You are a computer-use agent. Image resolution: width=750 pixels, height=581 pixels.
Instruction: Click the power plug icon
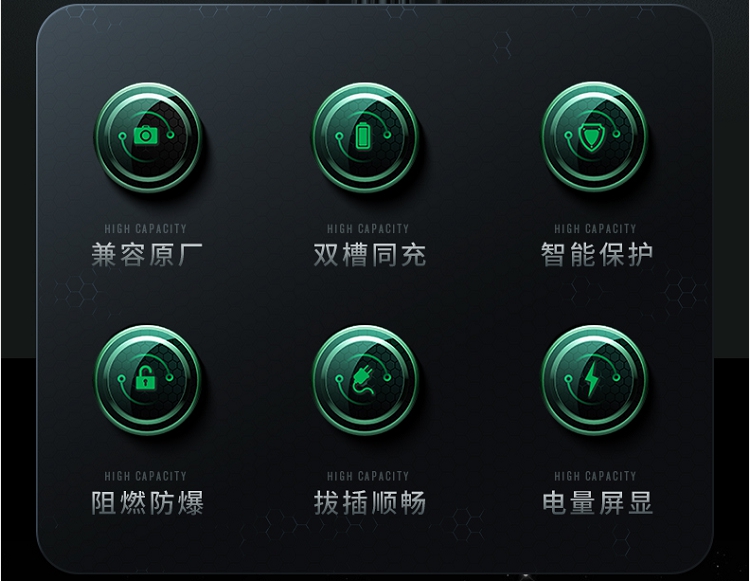click(364, 380)
